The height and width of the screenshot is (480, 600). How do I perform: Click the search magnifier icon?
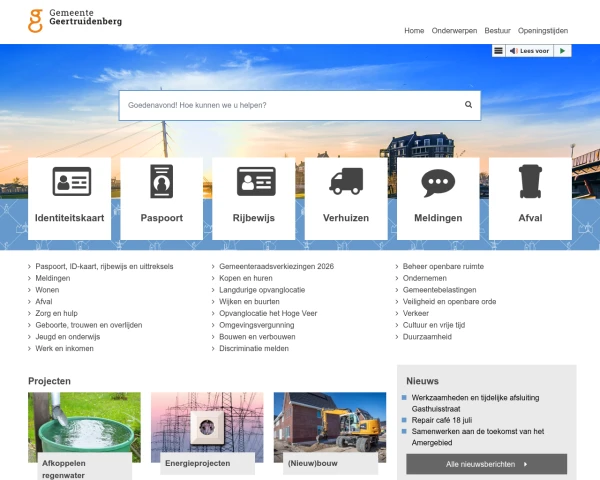pyautogui.click(x=468, y=104)
